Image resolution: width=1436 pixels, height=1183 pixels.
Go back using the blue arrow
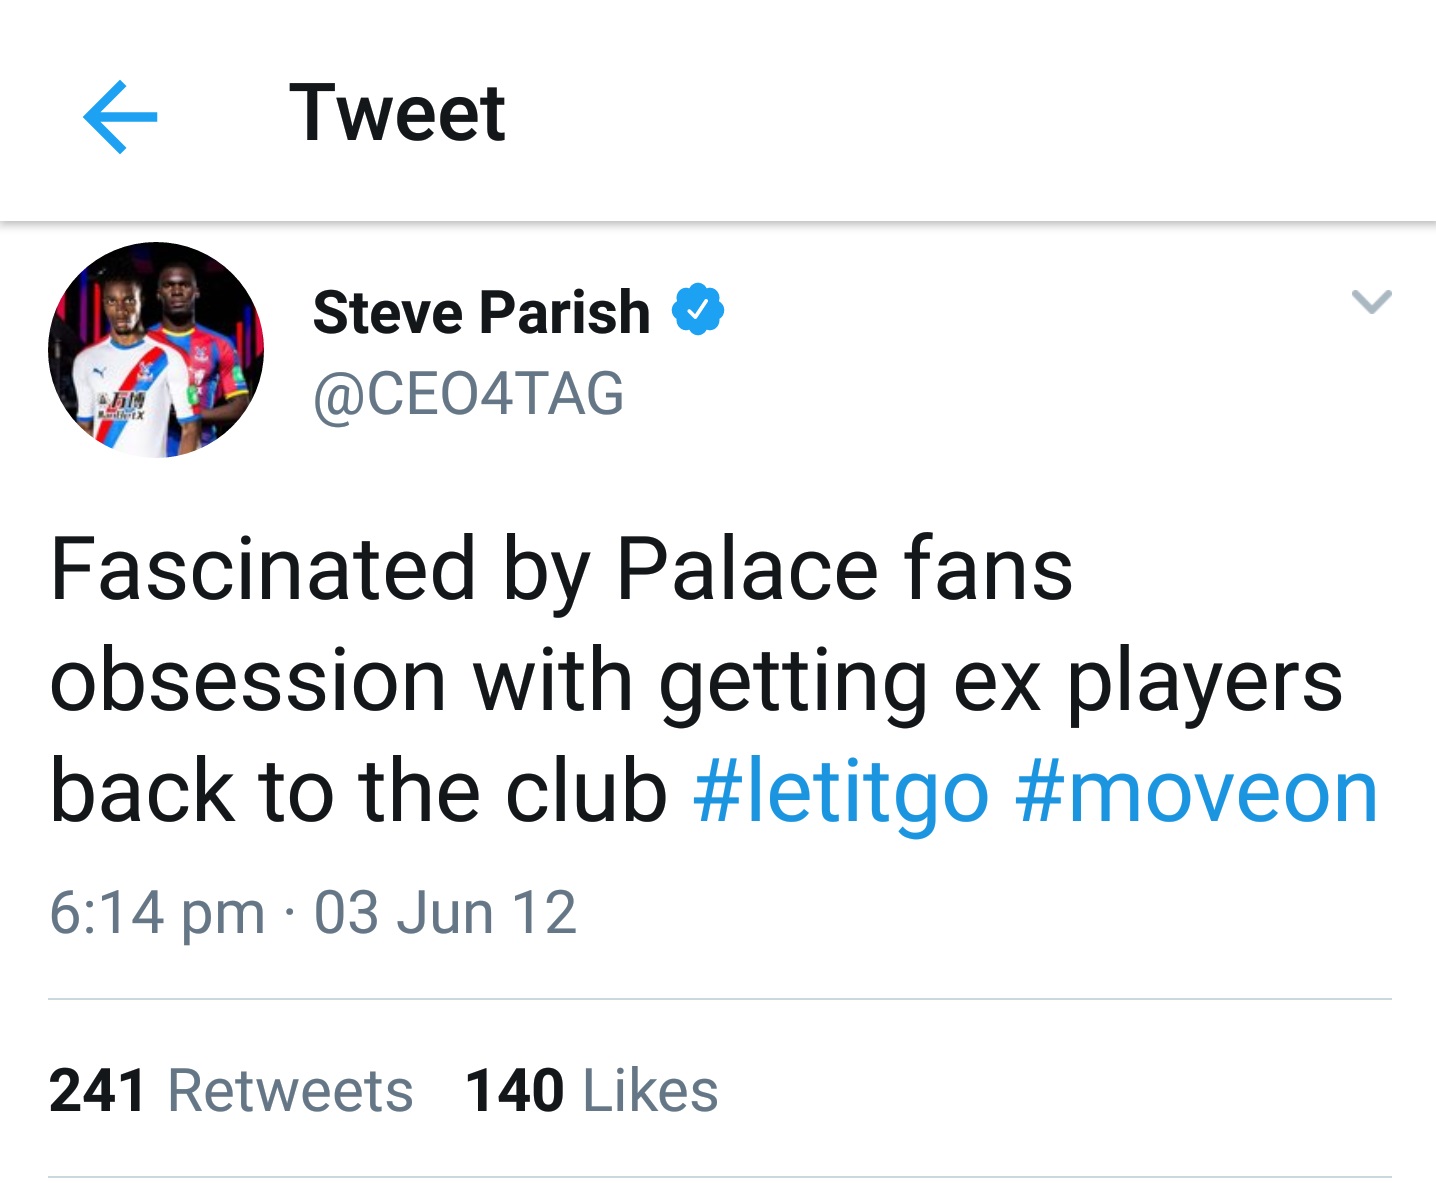click(120, 117)
